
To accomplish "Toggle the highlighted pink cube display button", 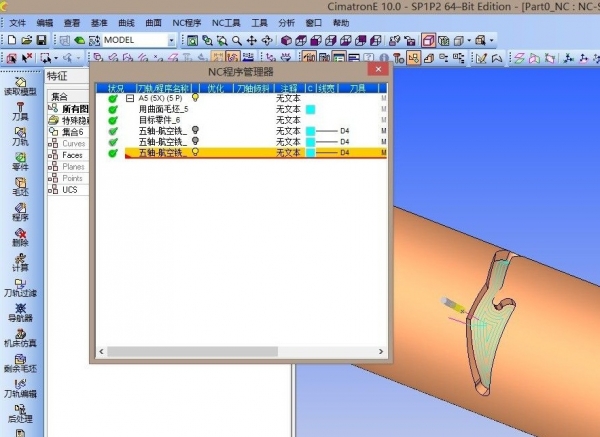I will (429, 40).
